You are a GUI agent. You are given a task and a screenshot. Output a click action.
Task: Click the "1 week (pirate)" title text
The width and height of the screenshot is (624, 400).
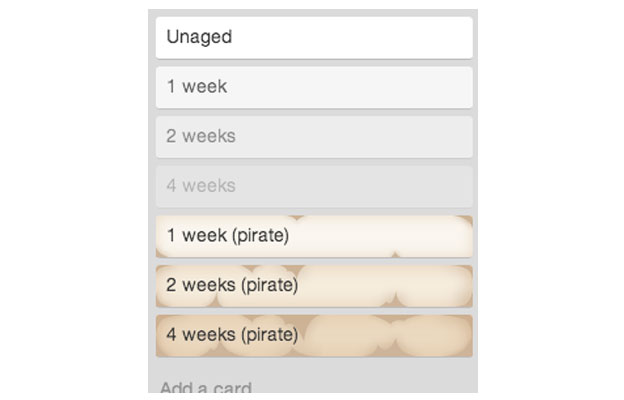(228, 236)
